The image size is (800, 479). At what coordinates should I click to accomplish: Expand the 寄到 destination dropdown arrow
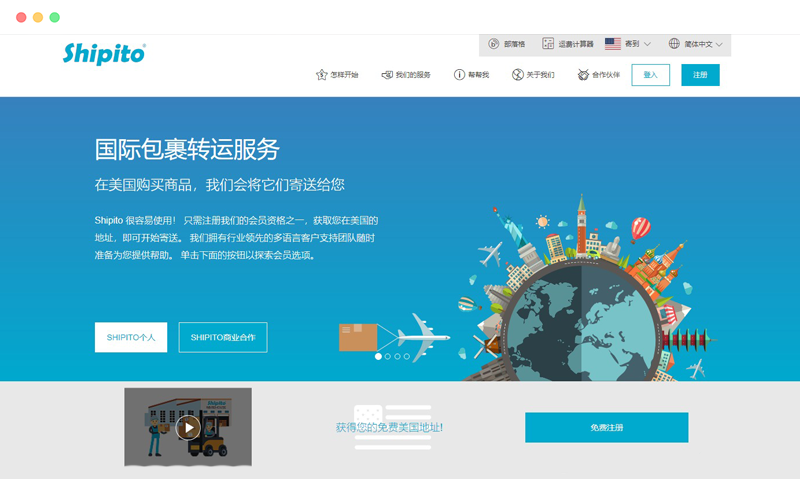pos(647,44)
